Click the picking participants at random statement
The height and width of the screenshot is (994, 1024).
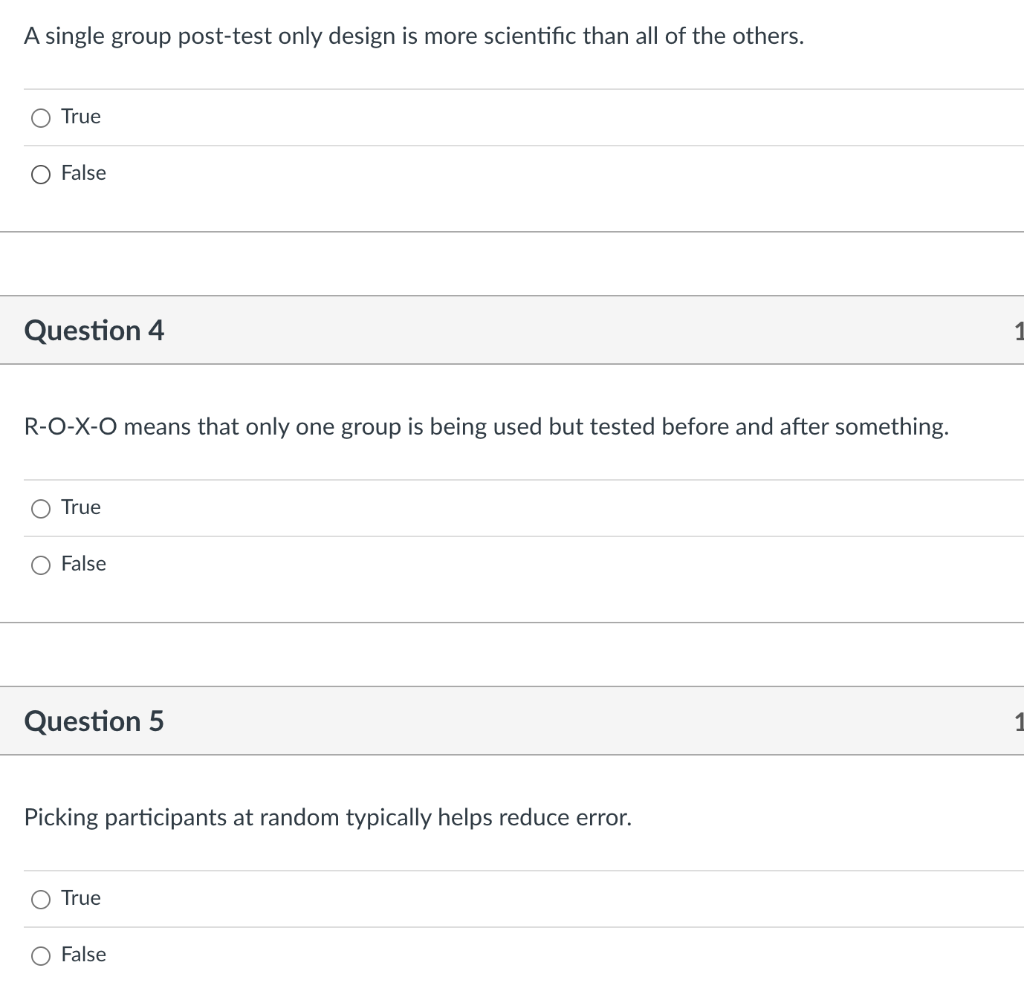(x=328, y=817)
